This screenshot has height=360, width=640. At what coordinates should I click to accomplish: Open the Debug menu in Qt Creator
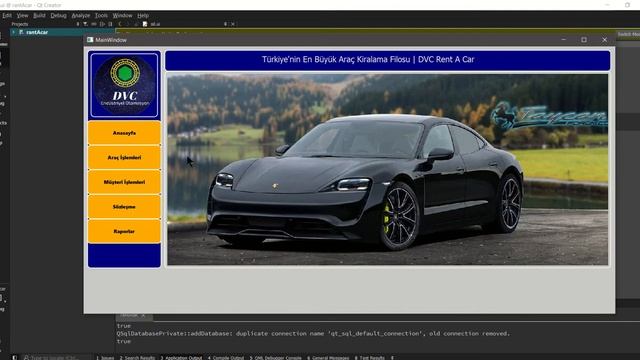click(58, 16)
